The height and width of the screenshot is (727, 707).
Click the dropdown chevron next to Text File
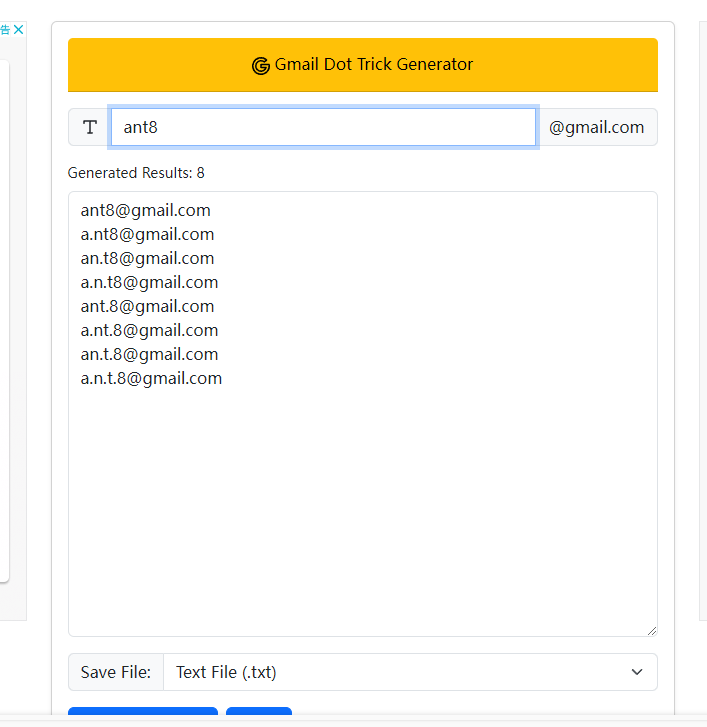click(637, 672)
